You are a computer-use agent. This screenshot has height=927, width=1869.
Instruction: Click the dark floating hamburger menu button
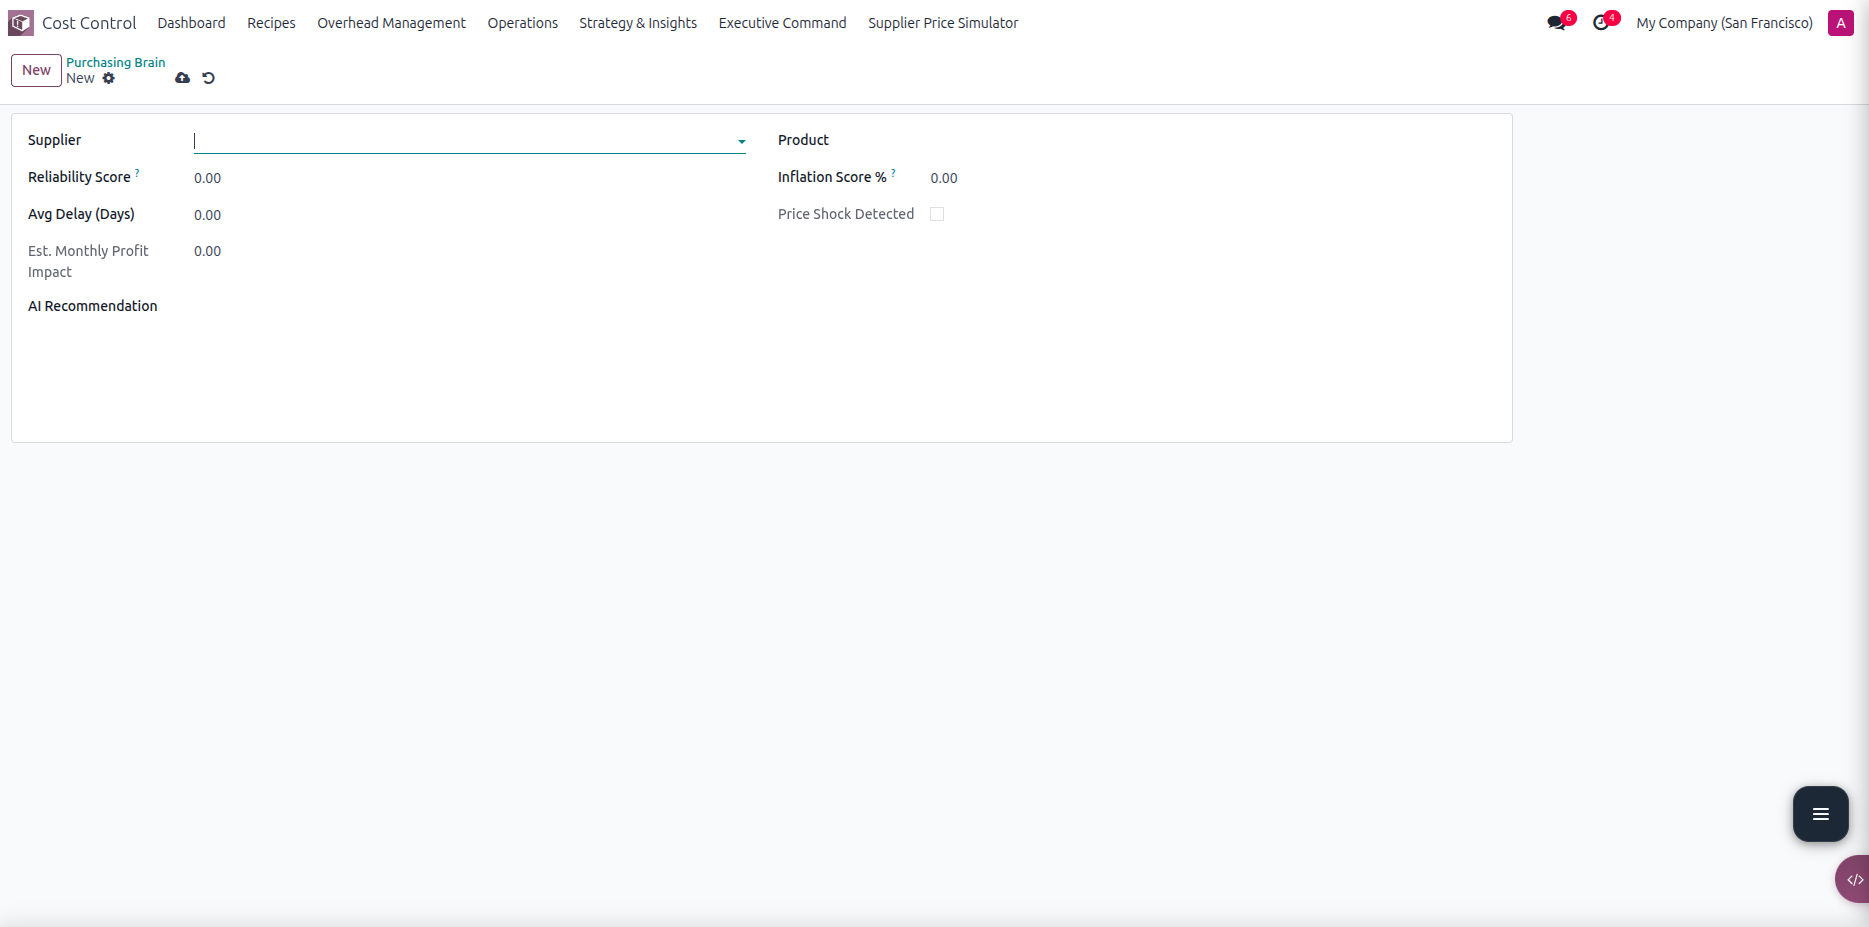pyautogui.click(x=1820, y=814)
